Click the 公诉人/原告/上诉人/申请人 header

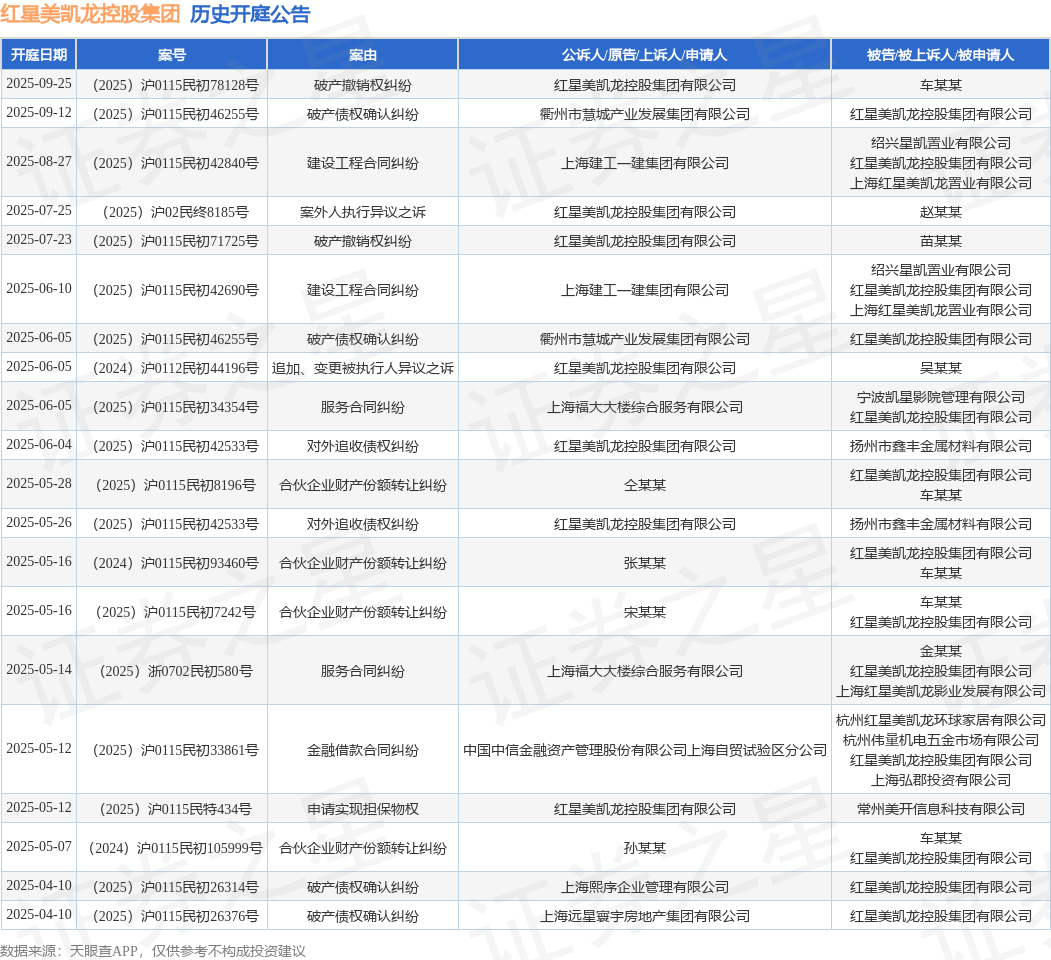[x=644, y=55]
